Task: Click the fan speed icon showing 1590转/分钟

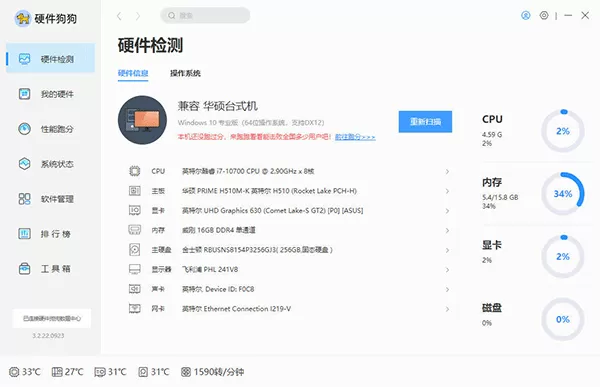Action: (x=186, y=372)
